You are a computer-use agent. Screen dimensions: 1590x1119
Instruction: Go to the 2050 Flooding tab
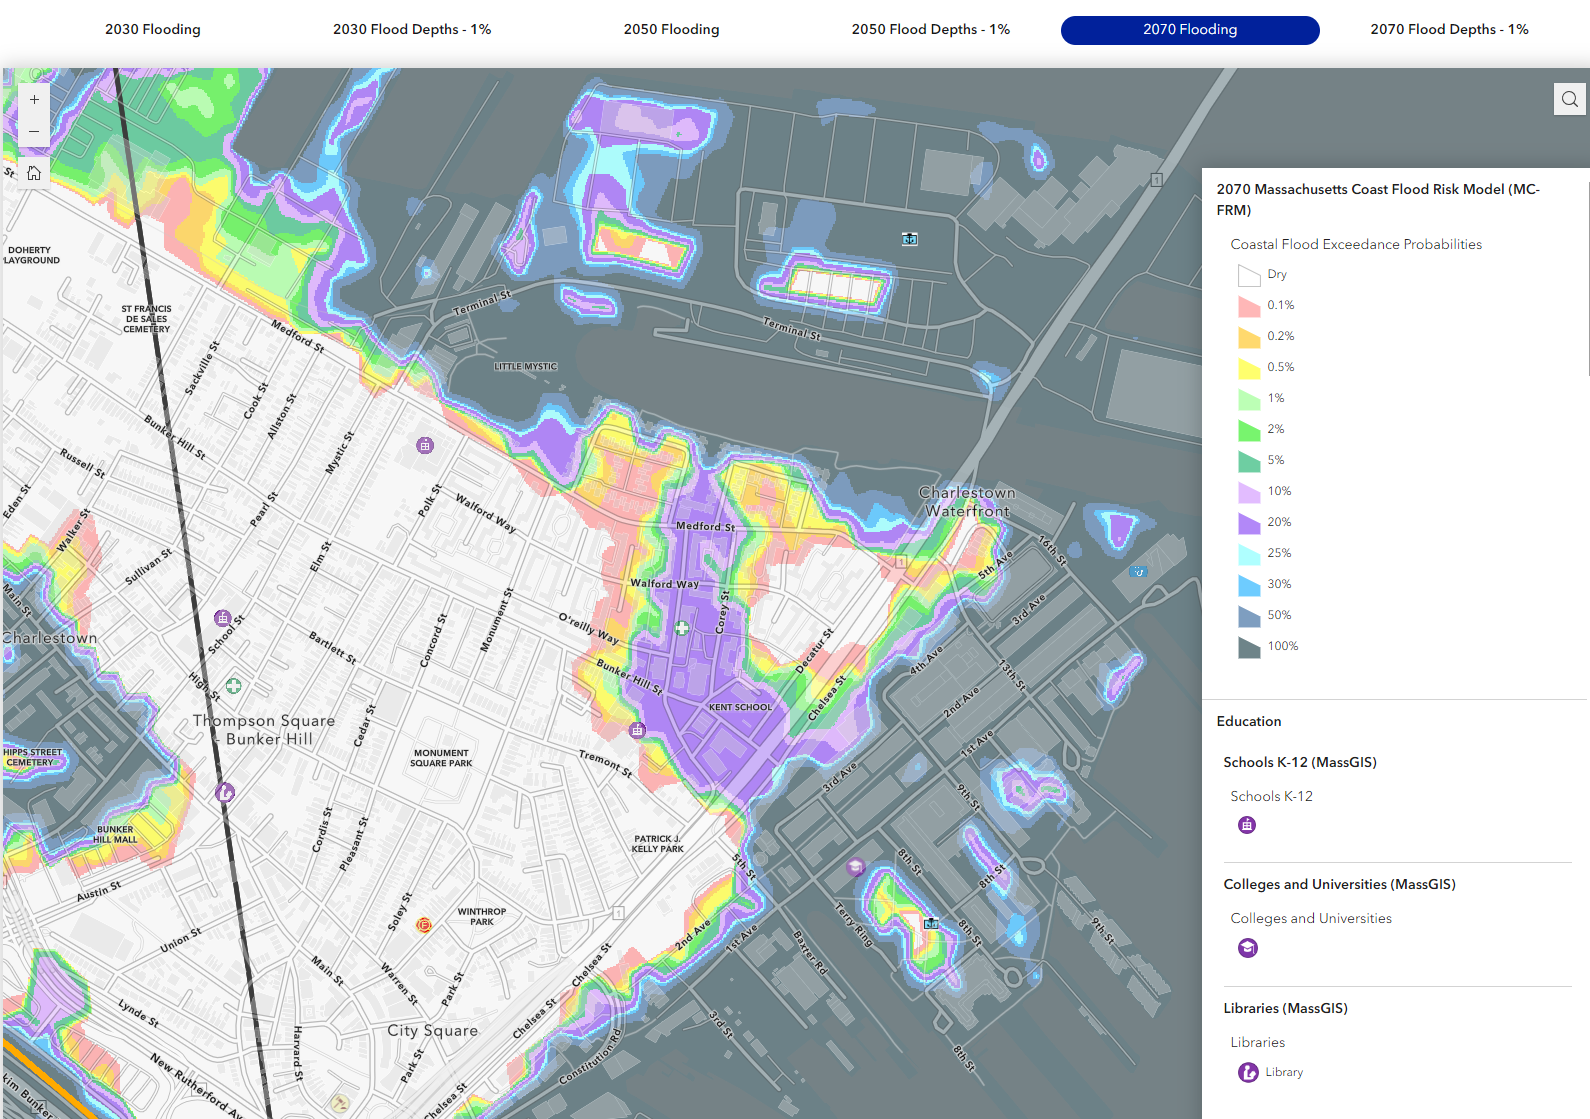point(671,30)
